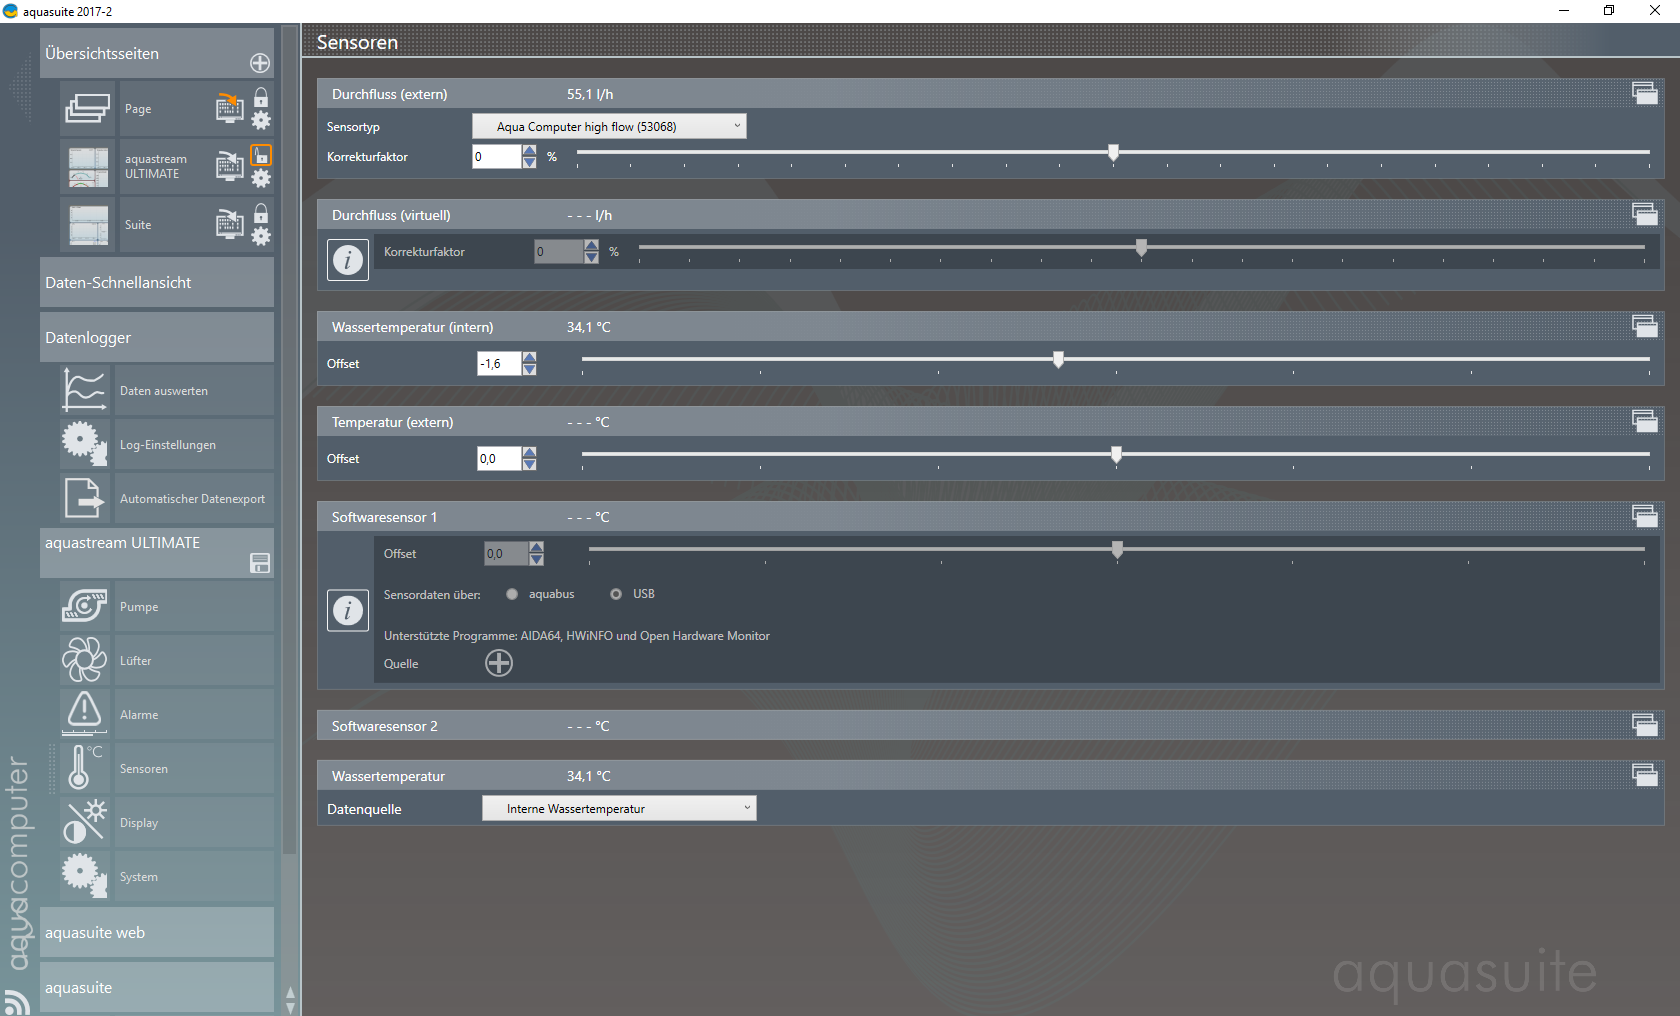Decrease the Wassertemperatur intern offset
This screenshot has height=1016, width=1680.
530,369
